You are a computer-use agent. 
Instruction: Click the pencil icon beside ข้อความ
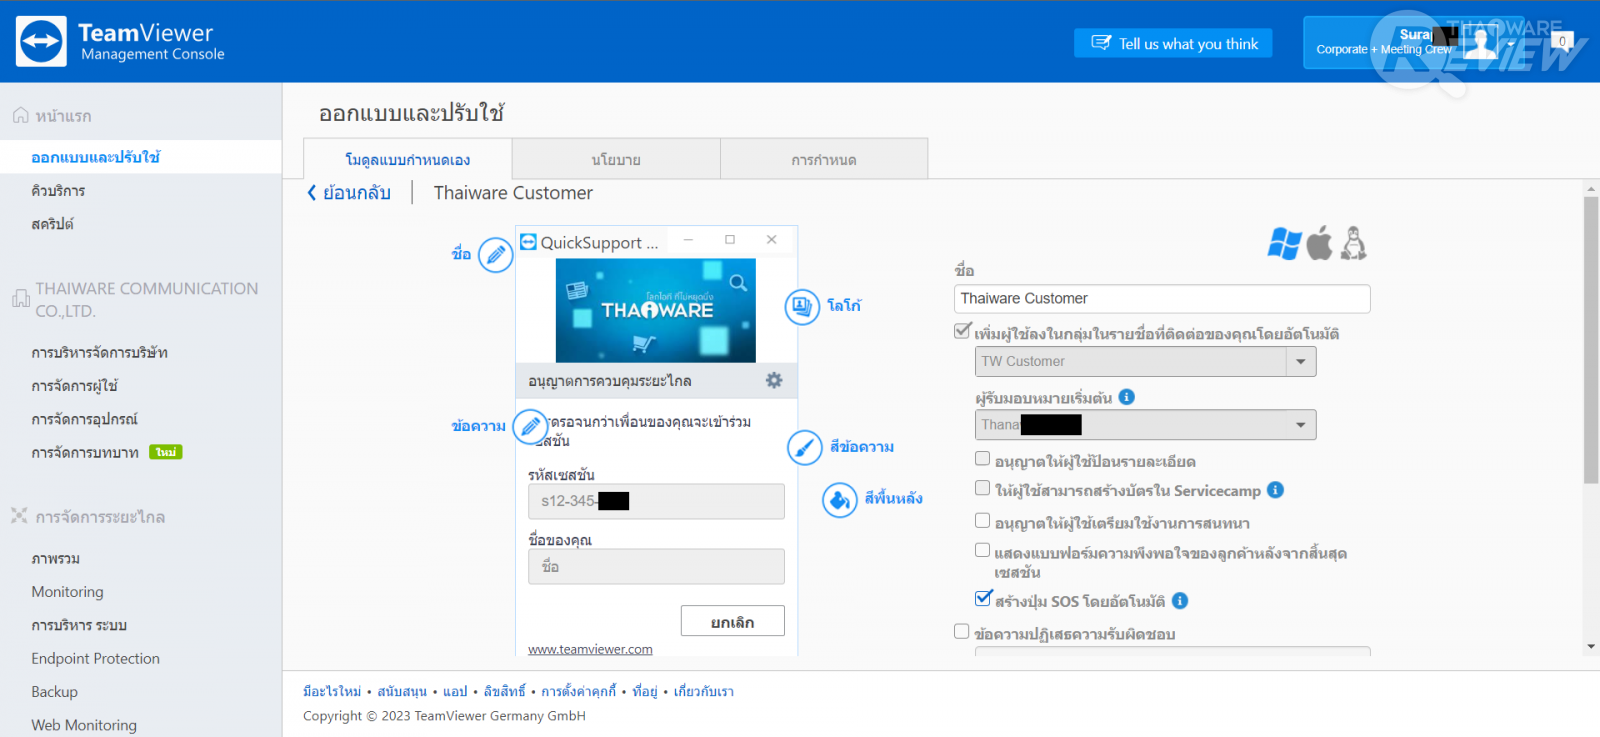click(530, 427)
